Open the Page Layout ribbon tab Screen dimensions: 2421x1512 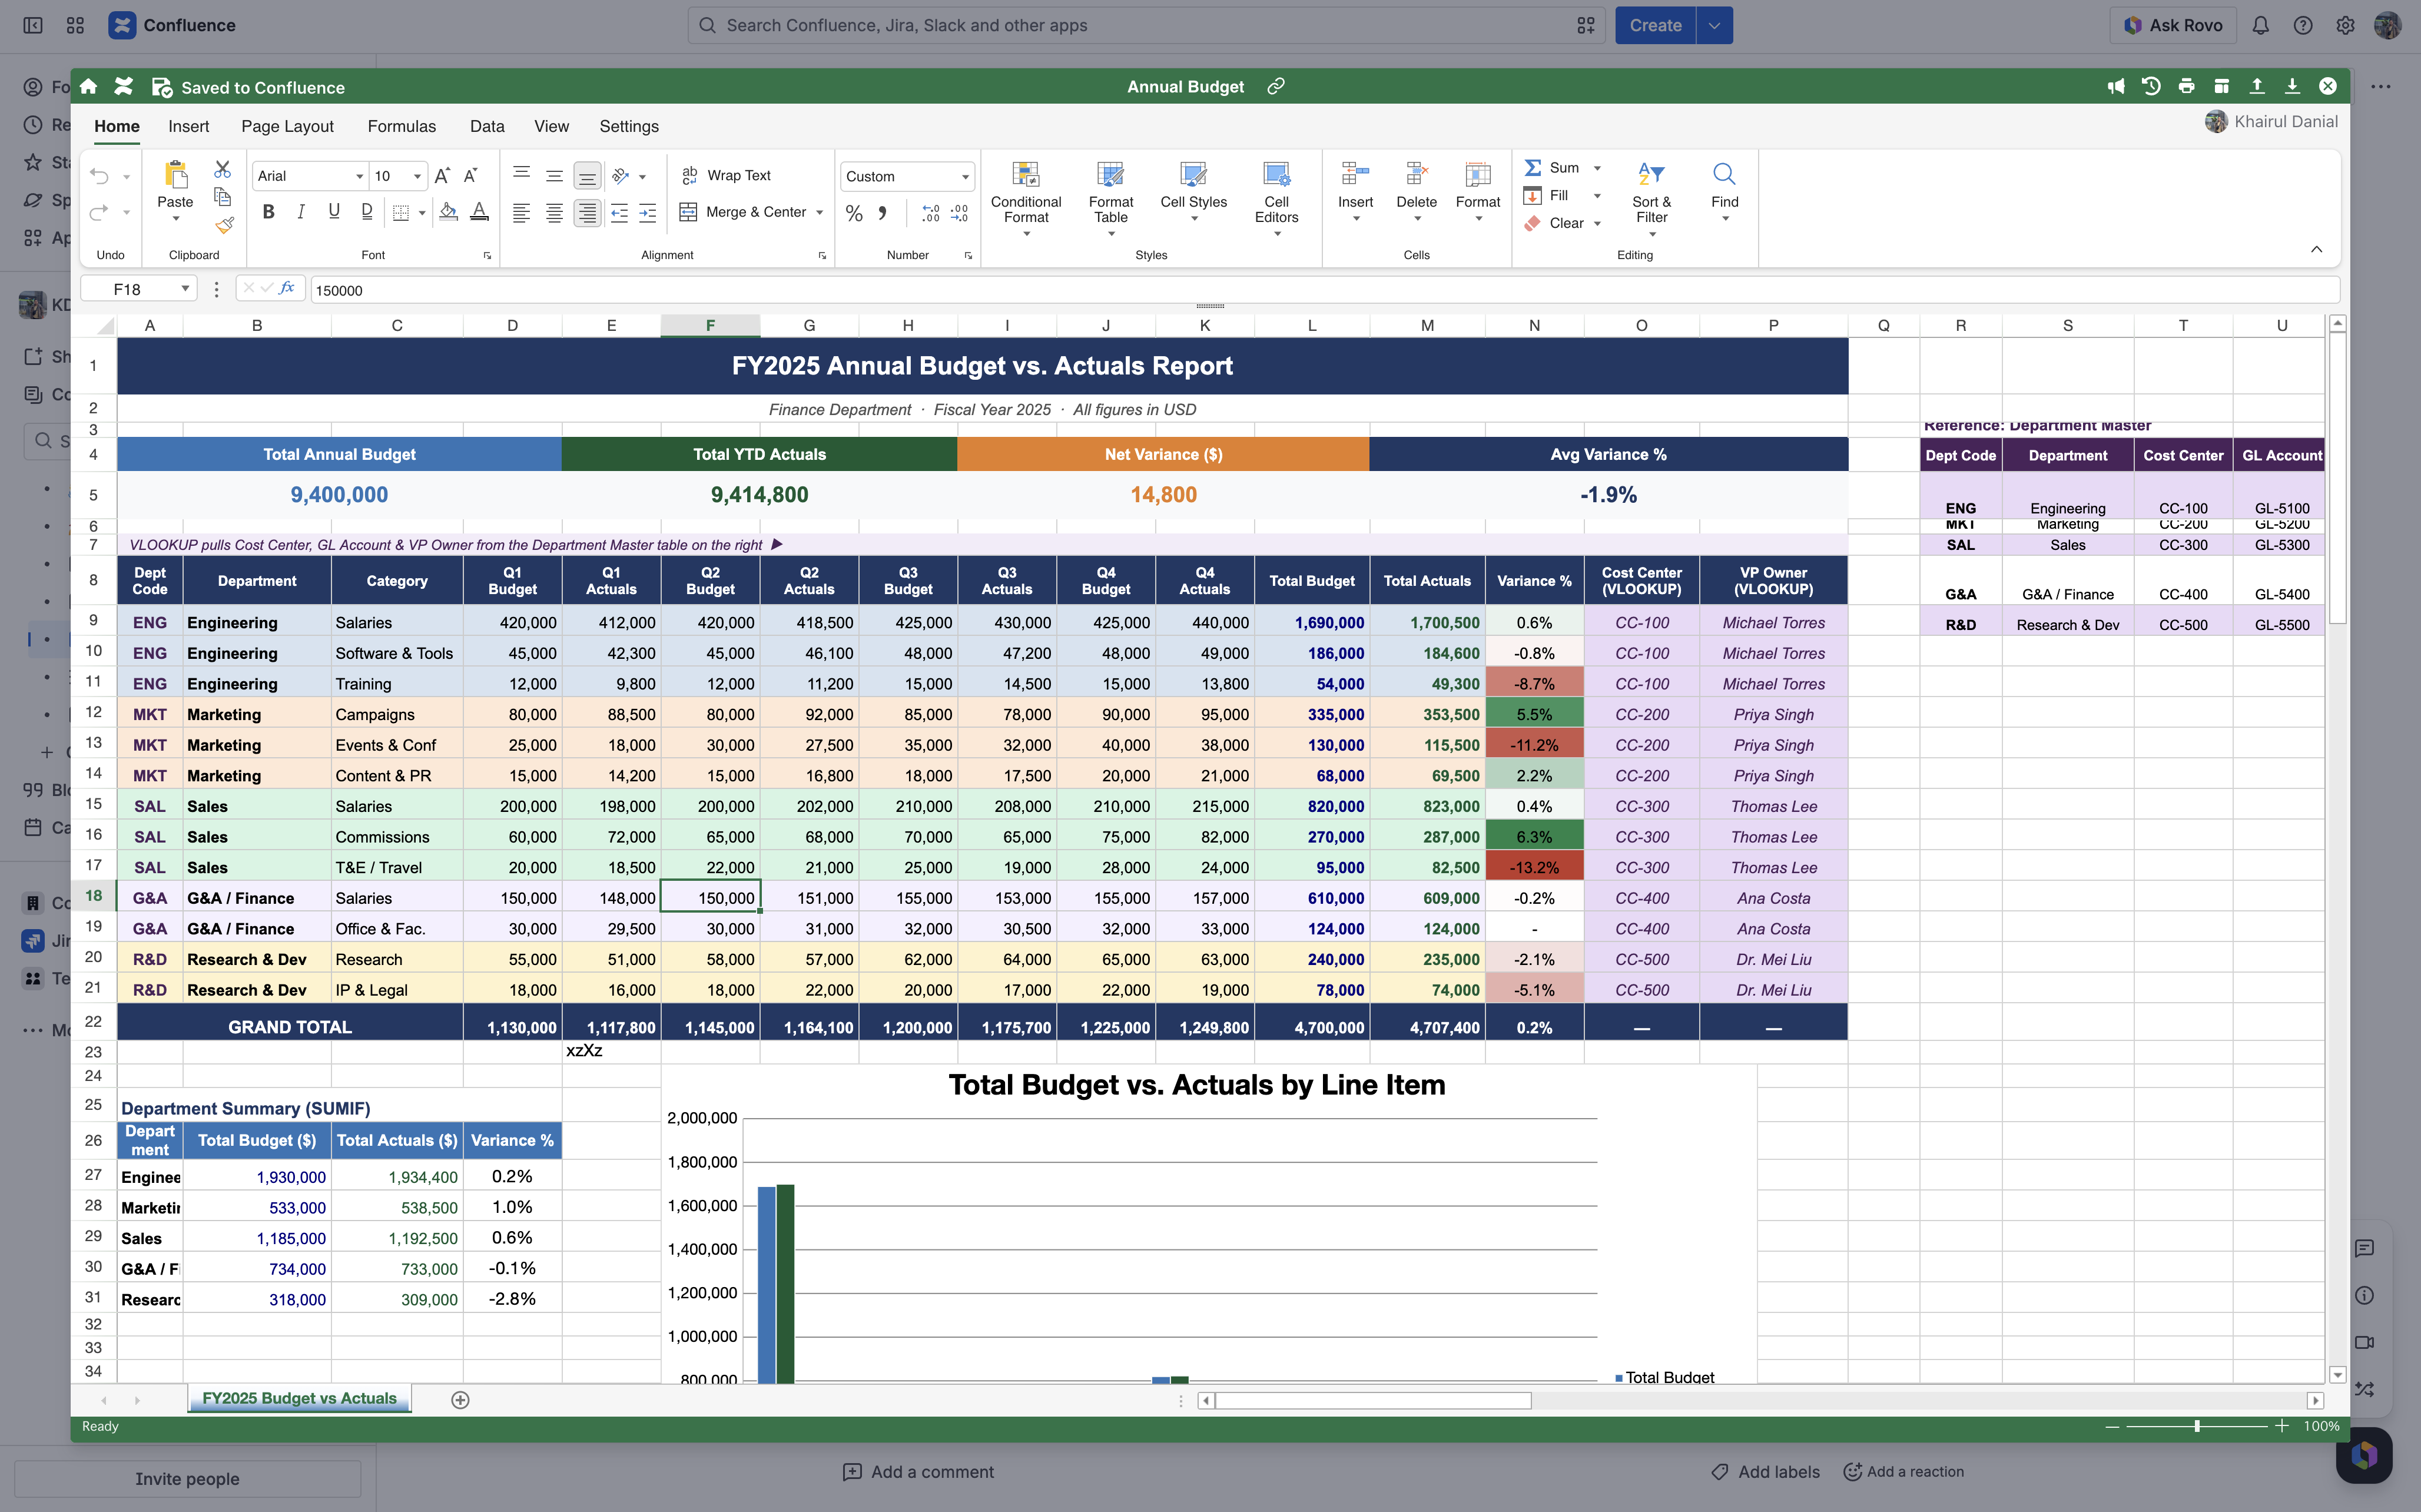pos(287,126)
